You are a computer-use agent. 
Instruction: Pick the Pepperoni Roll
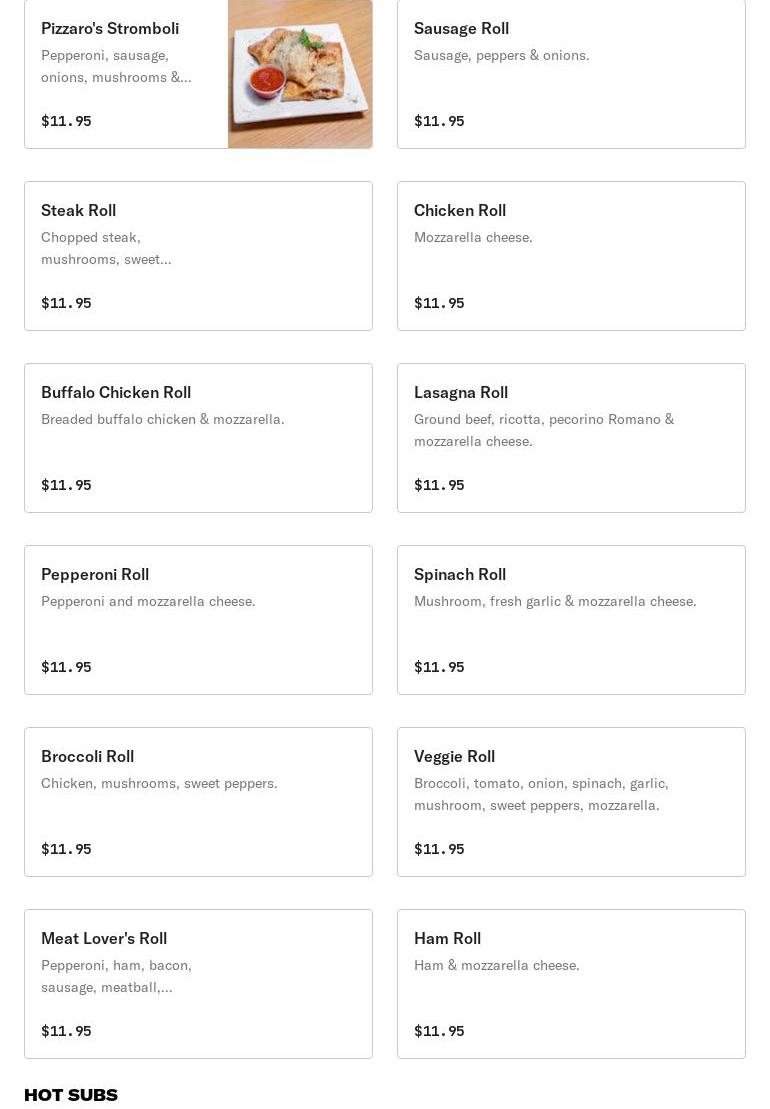pos(198,620)
